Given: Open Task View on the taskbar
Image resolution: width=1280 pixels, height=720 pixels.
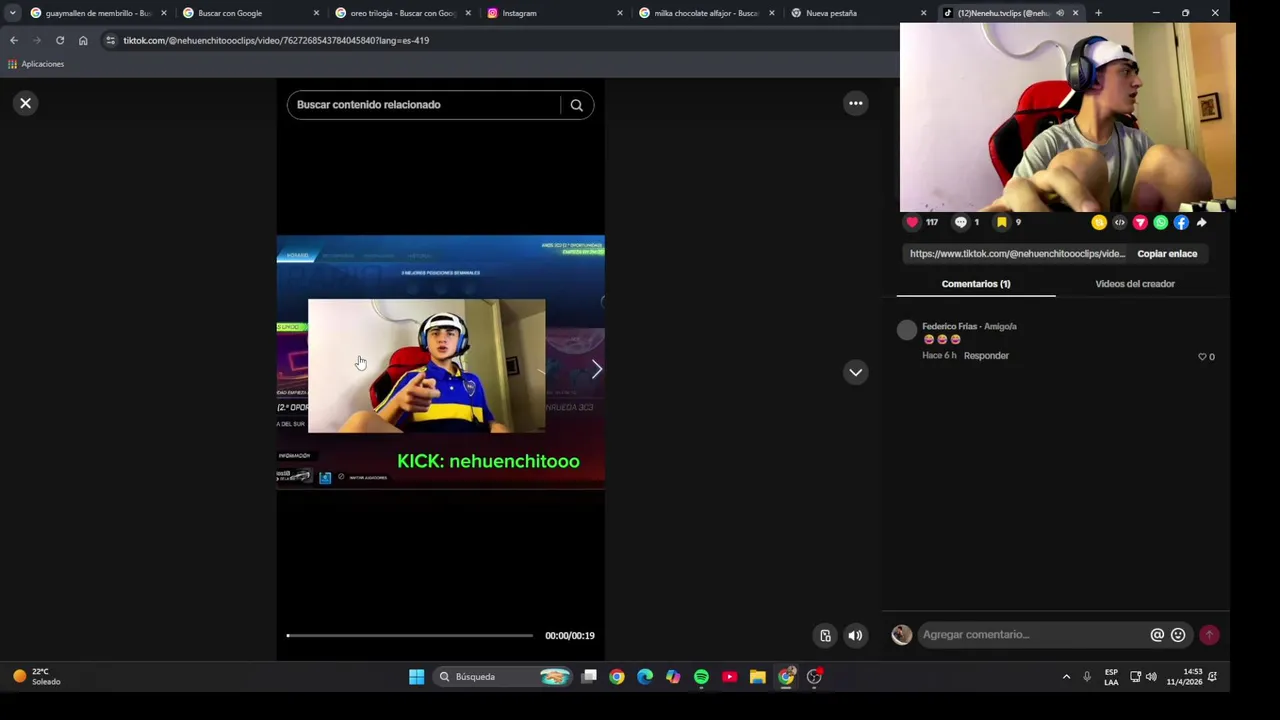Looking at the screenshot, I should click(x=590, y=677).
